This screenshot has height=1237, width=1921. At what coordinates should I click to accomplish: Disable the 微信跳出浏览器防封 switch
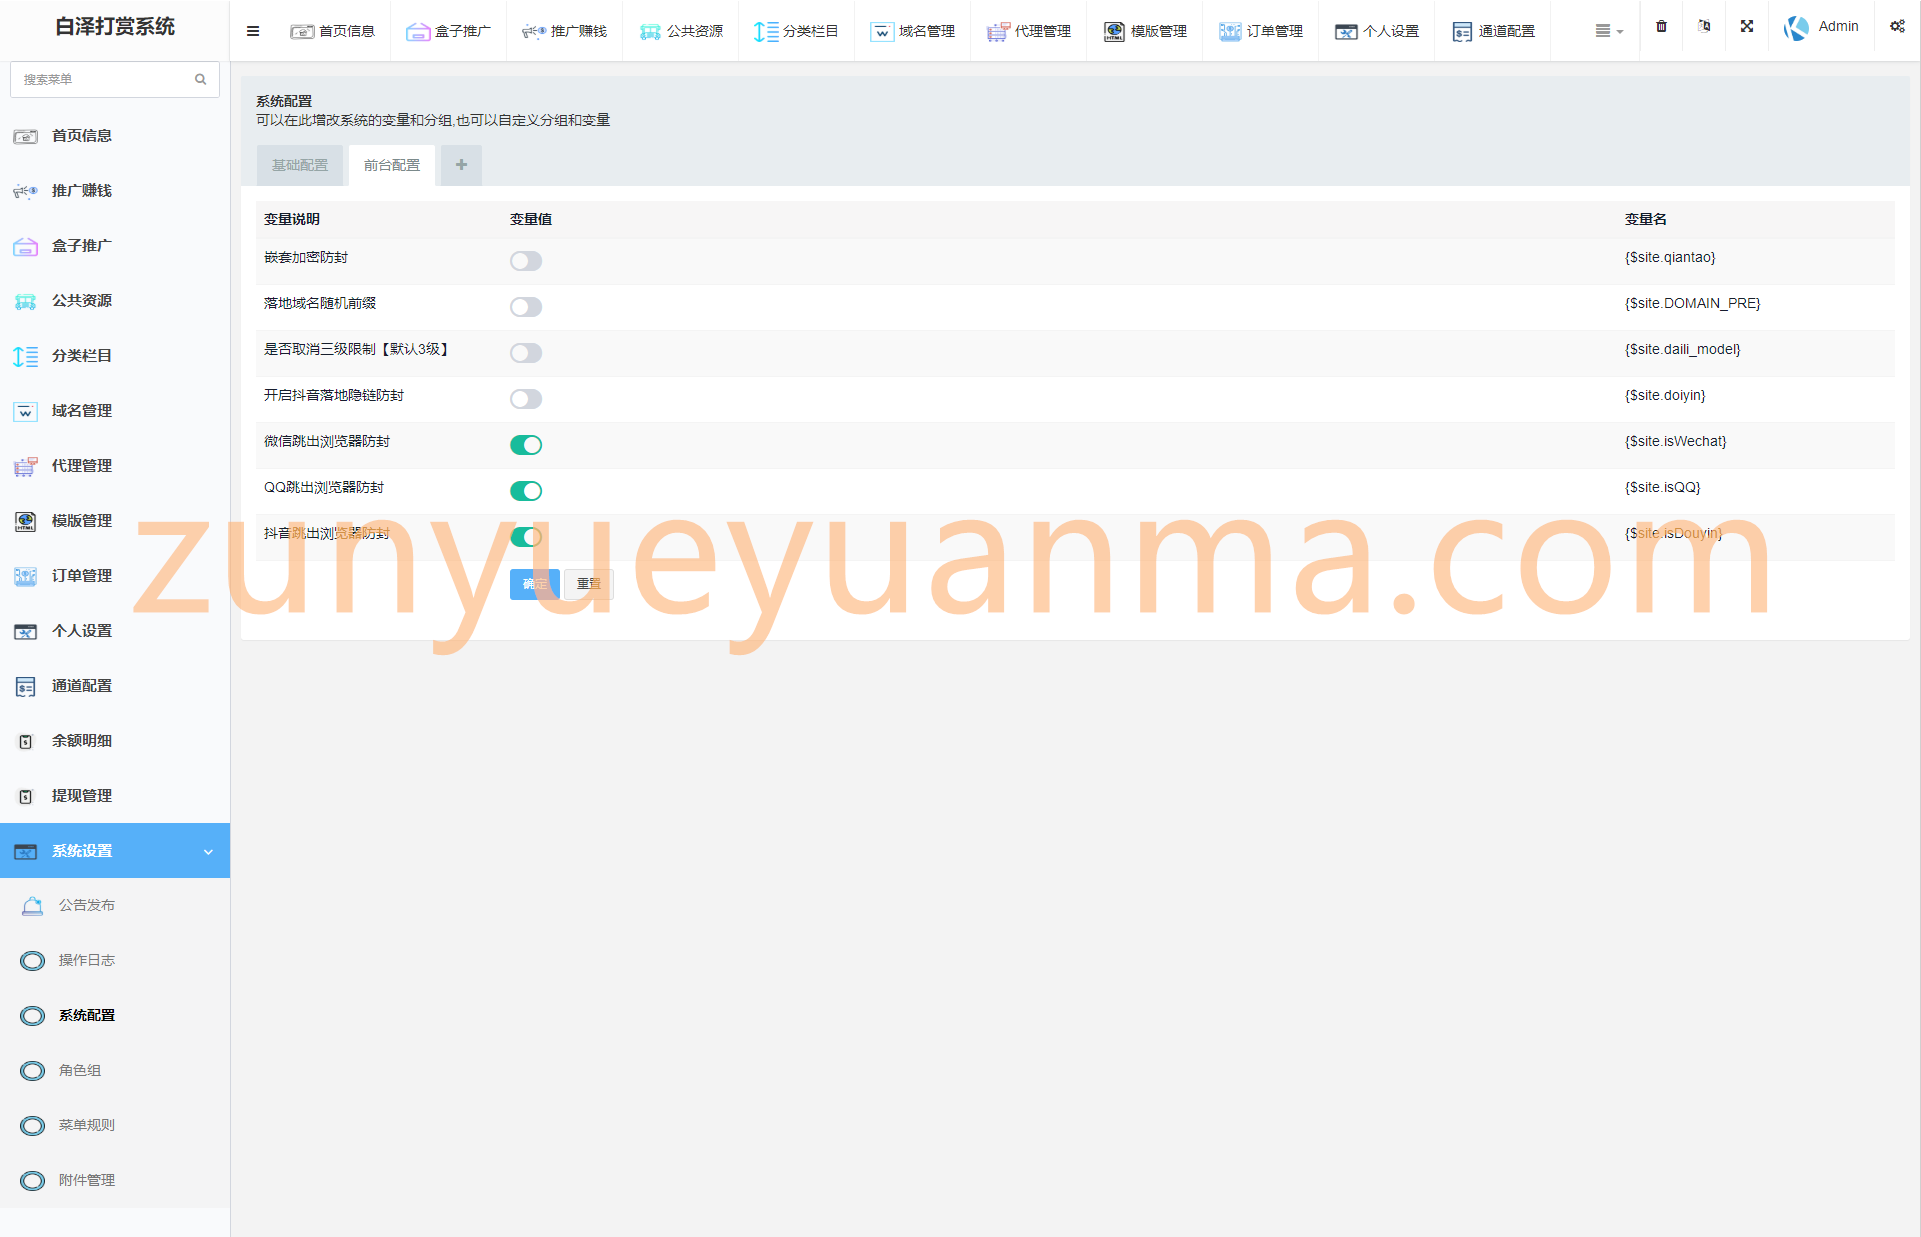tap(526, 445)
